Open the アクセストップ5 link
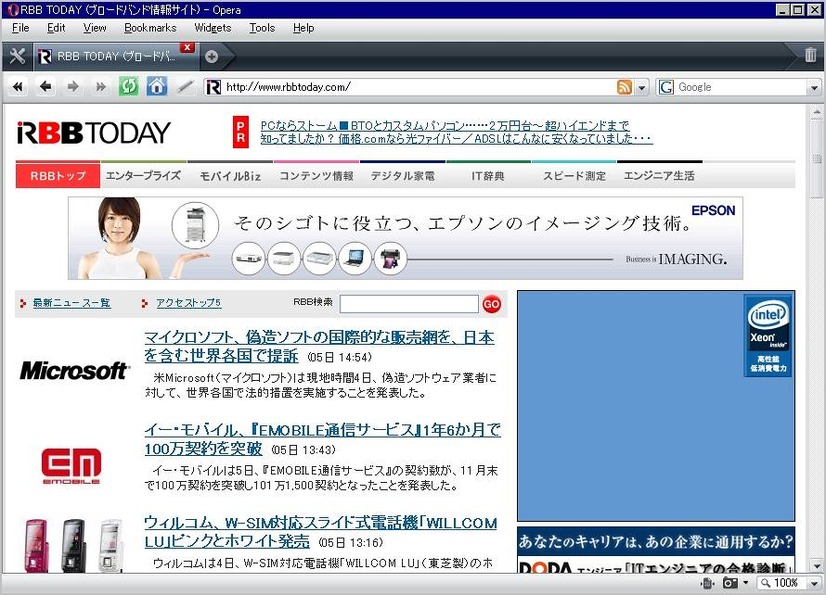This screenshot has height=595, width=826. [x=189, y=303]
